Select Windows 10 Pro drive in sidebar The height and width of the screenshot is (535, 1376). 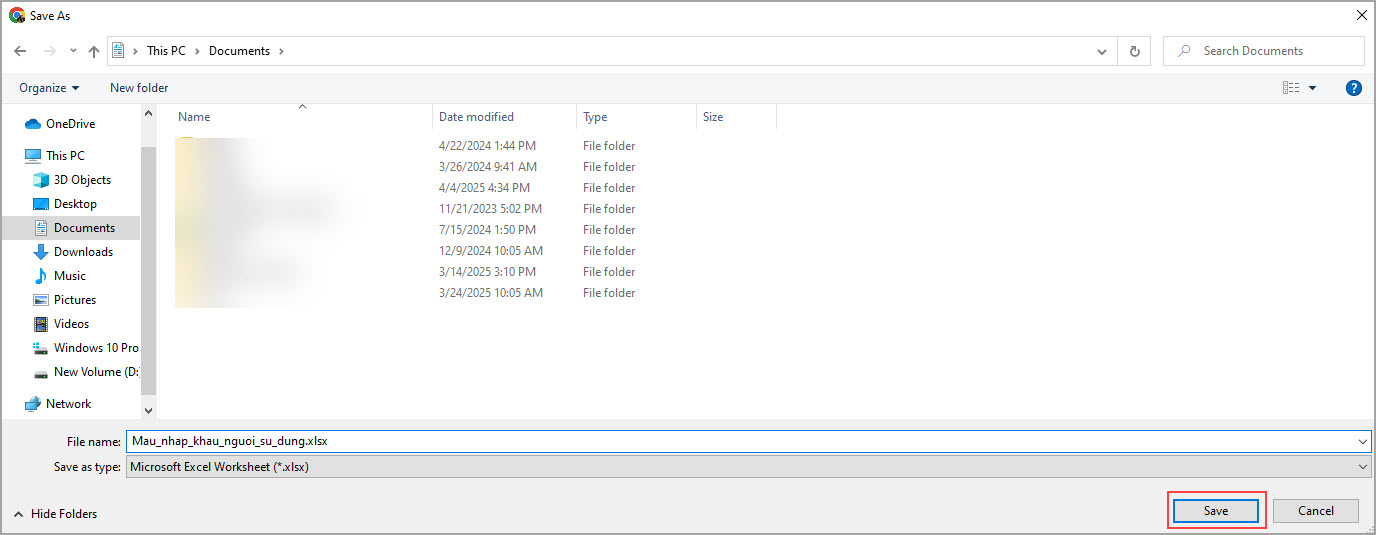coord(96,348)
